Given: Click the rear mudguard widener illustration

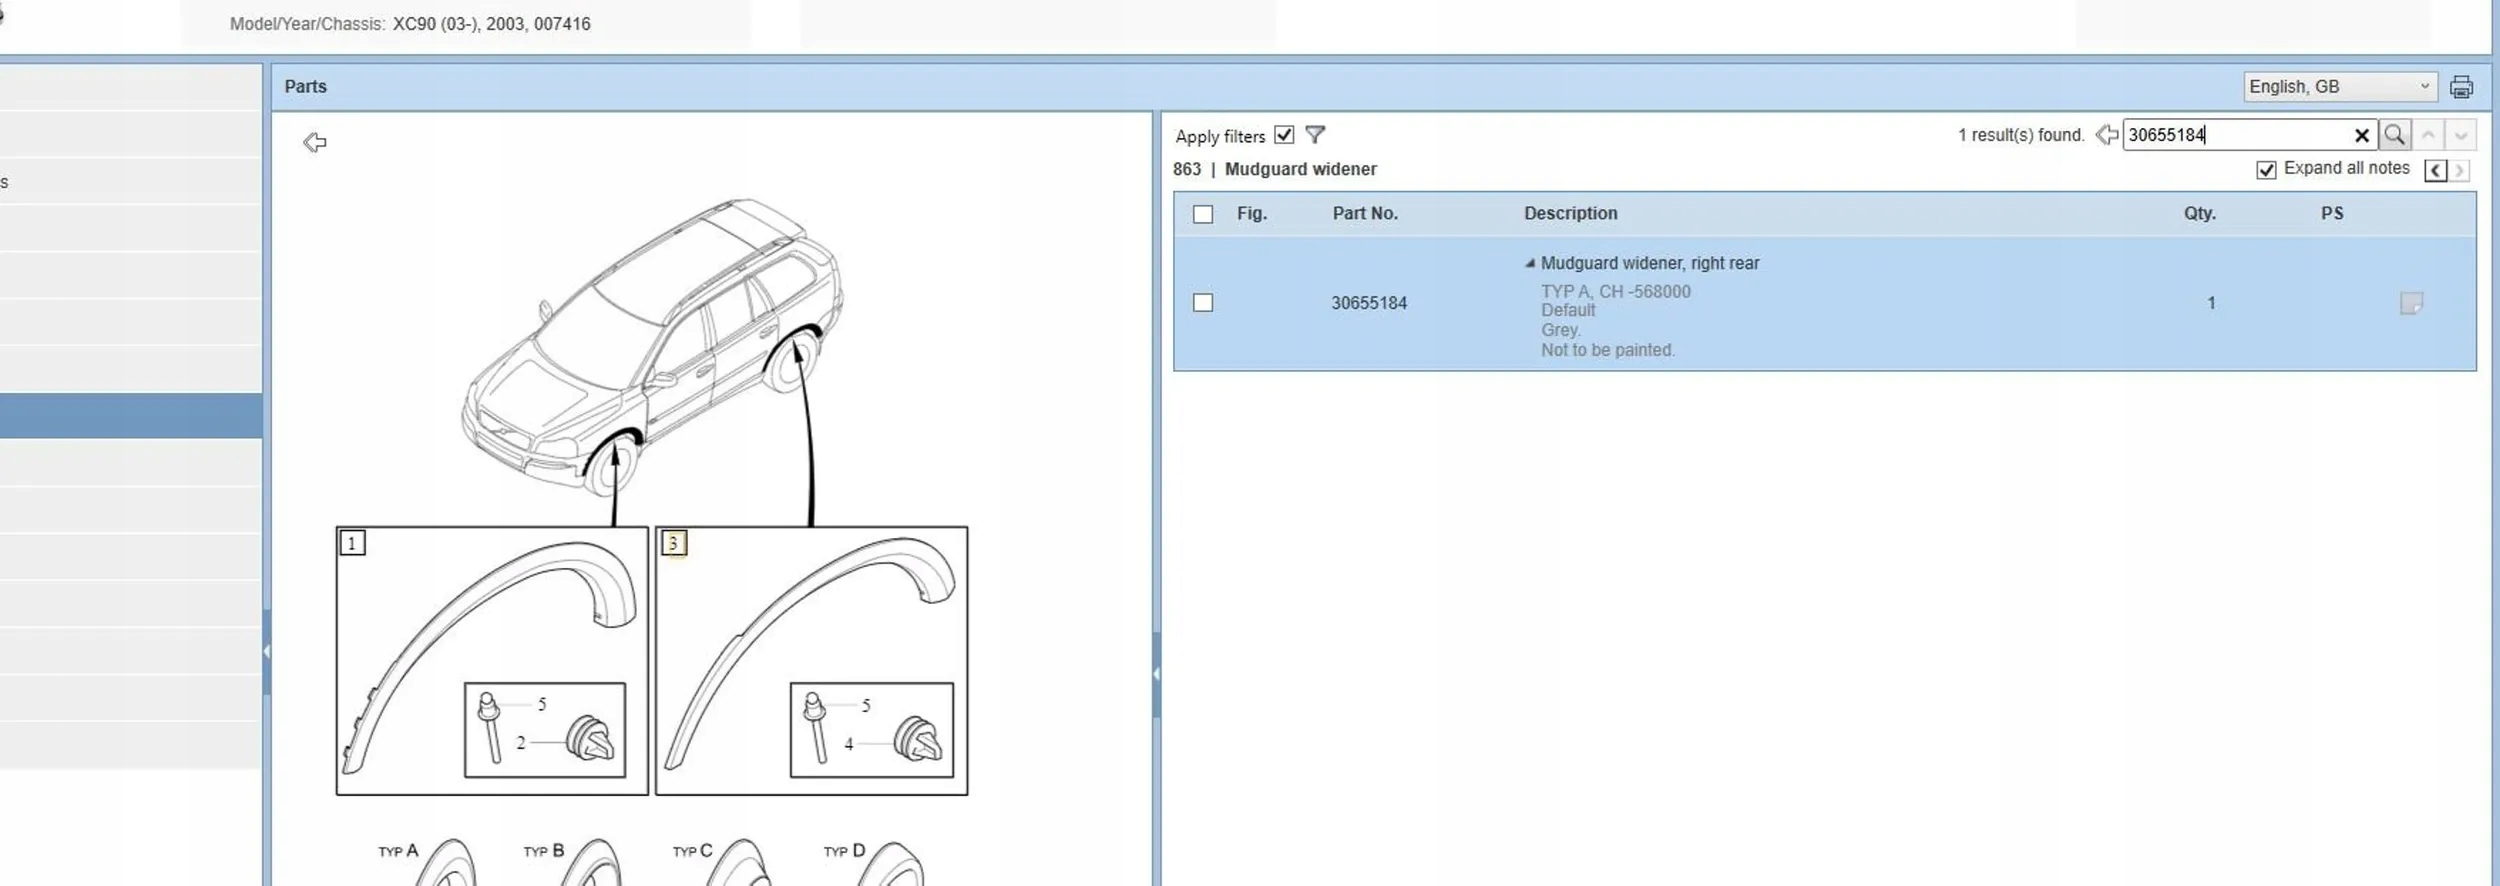Looking at the screenshot, I should [x=810, y=655].
